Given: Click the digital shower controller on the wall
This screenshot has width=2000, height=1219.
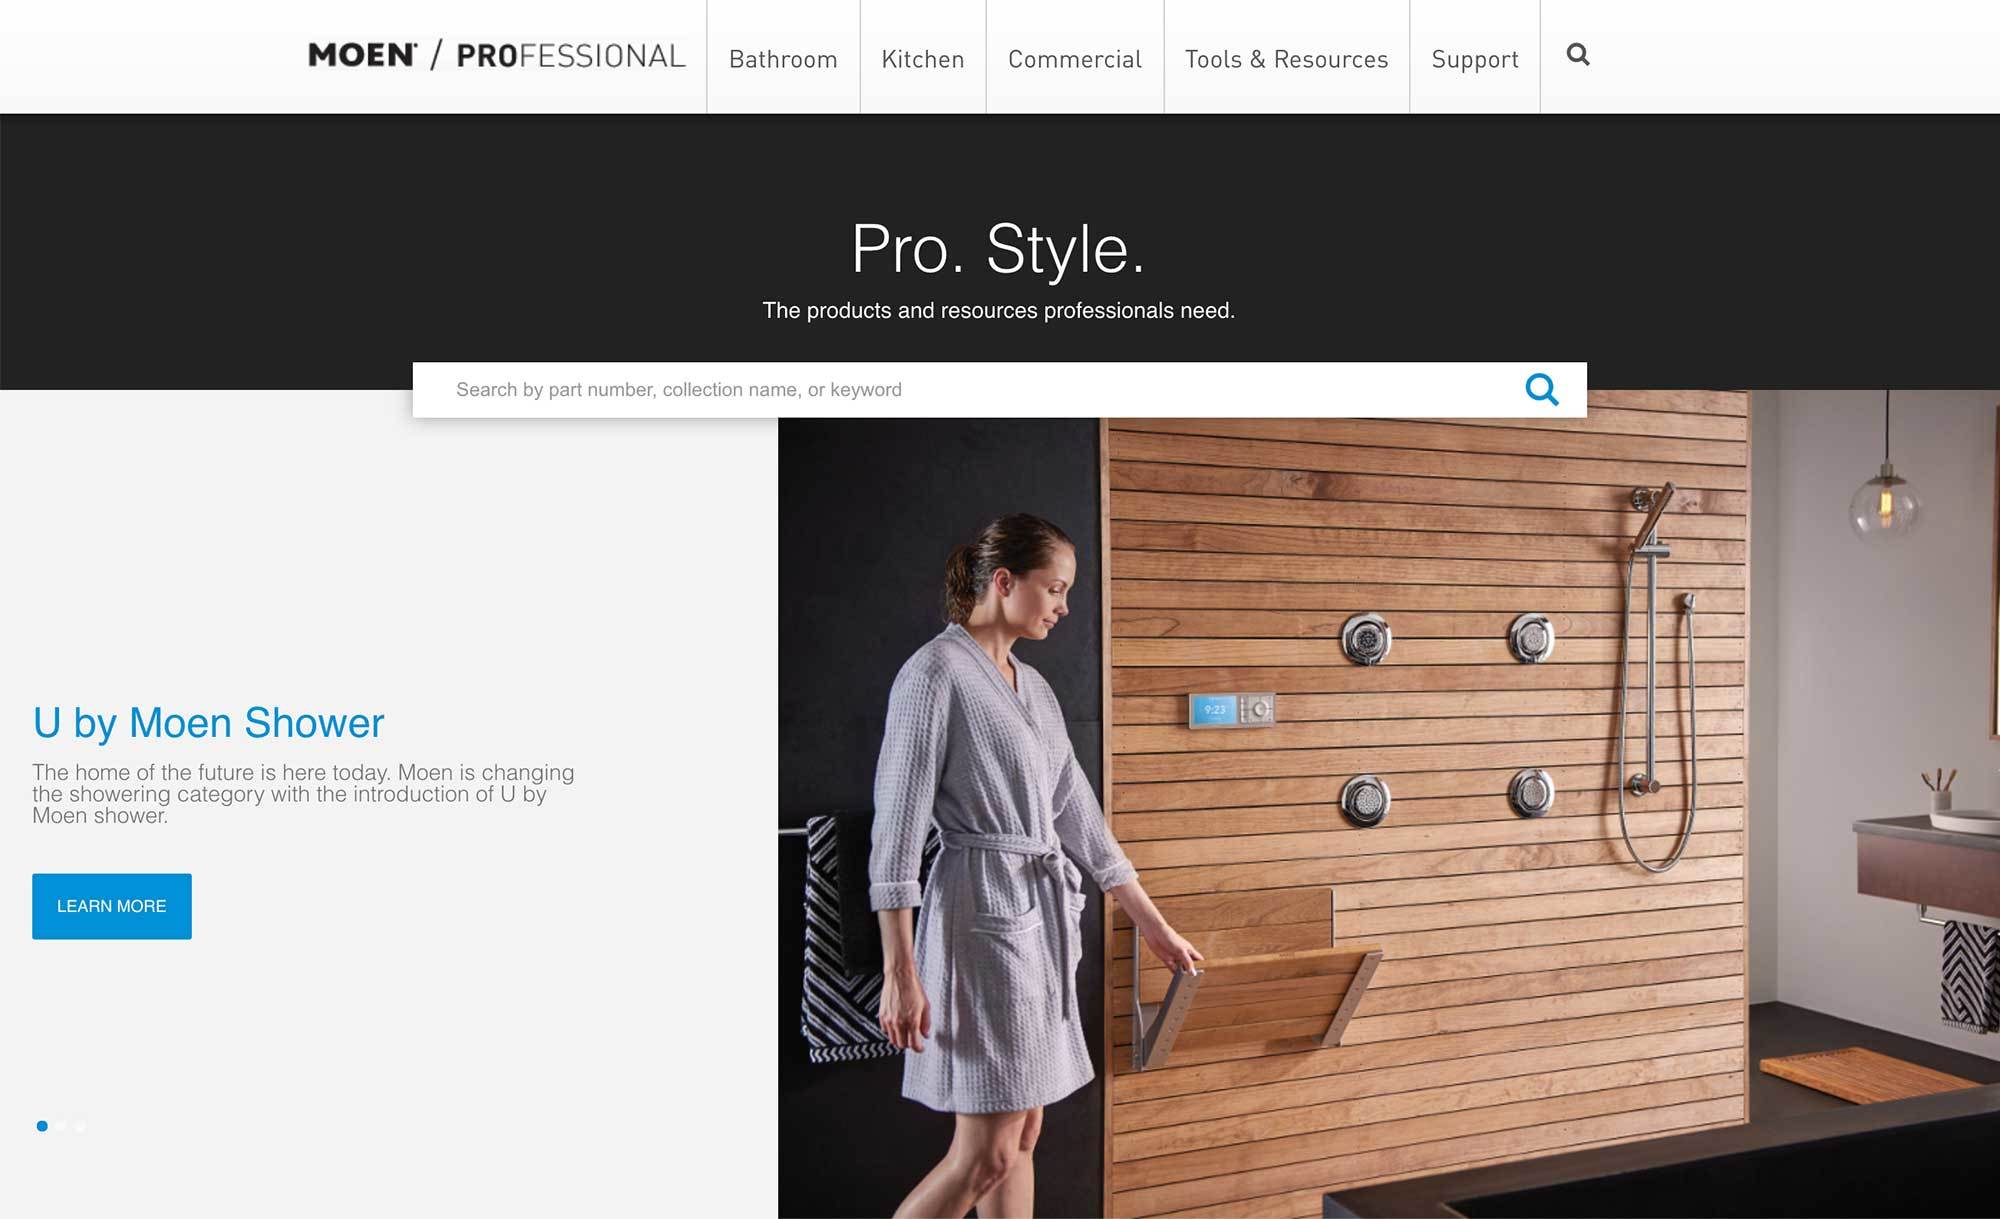Looking at the screenshot, I should (x=1231, y=710).
